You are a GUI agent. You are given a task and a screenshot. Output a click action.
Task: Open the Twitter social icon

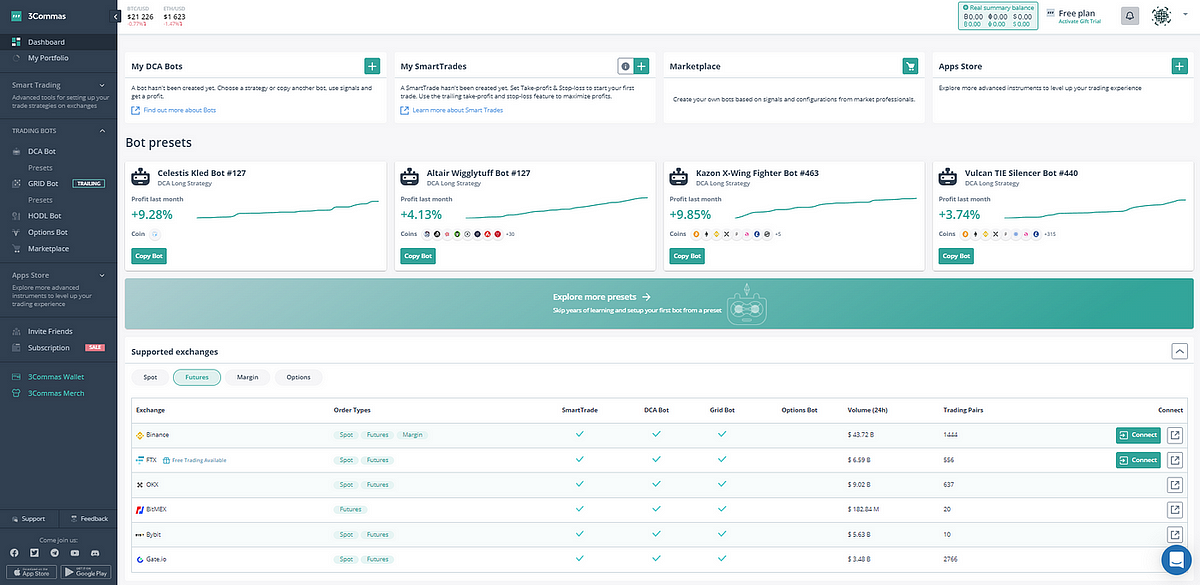[x=32, y=552]
